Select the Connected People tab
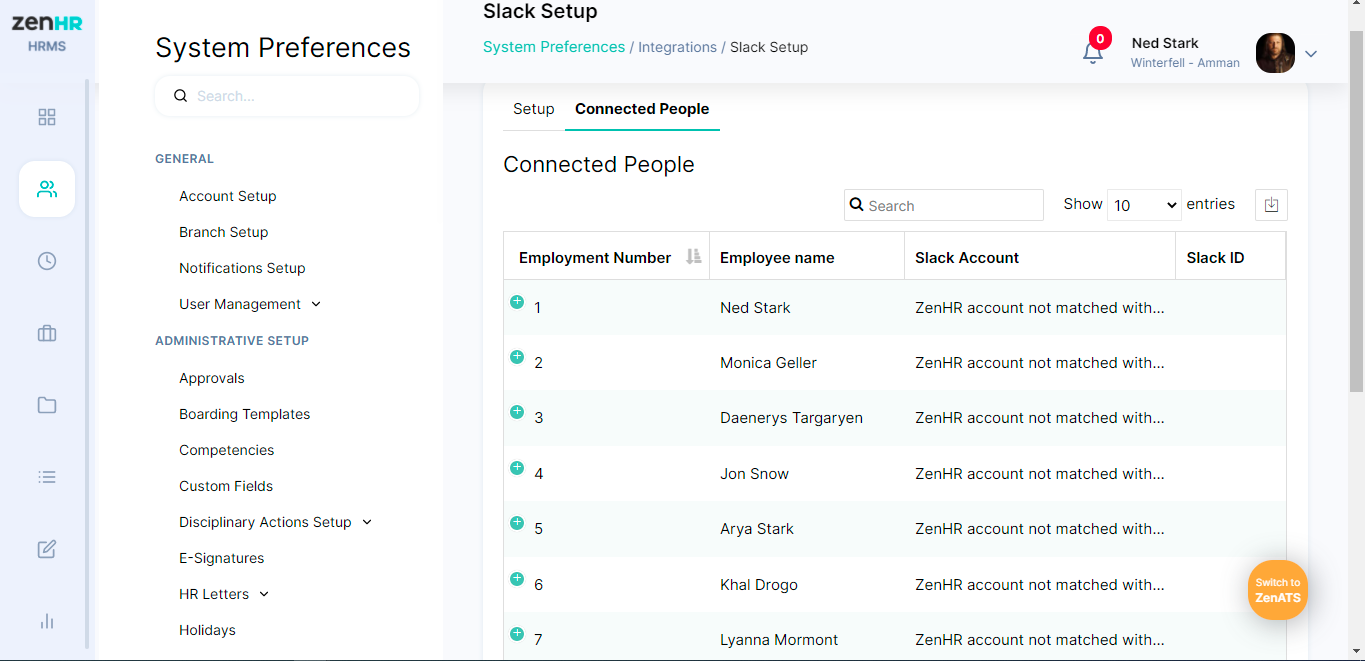Viewport: 1365px width, 661px height. click(x=642, y=109)
